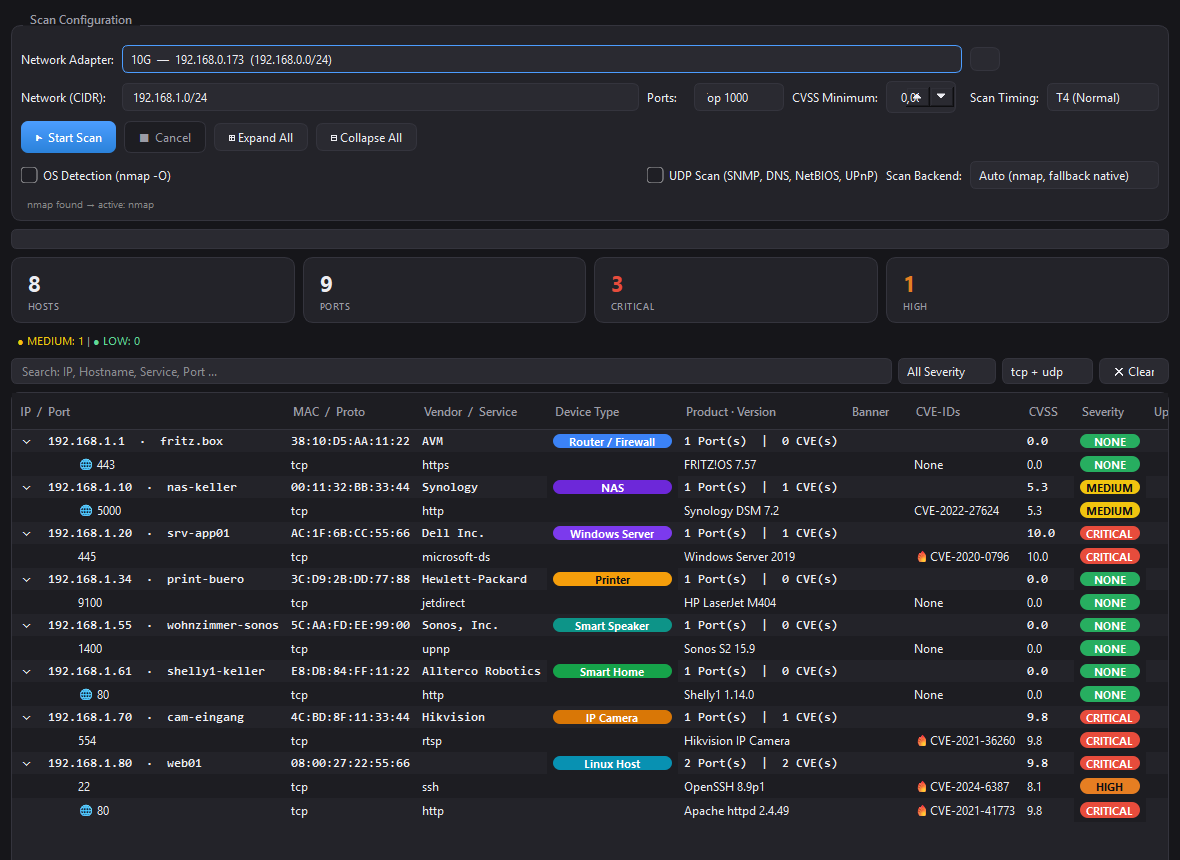Click the Network (CIDR) input field

click(x=380, y=98)
